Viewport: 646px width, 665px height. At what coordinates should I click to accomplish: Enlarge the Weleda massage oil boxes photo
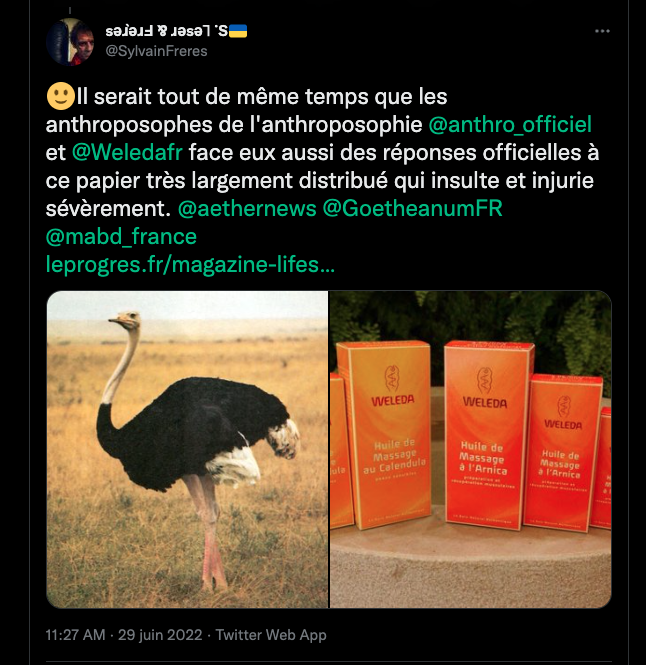(471, 449)
